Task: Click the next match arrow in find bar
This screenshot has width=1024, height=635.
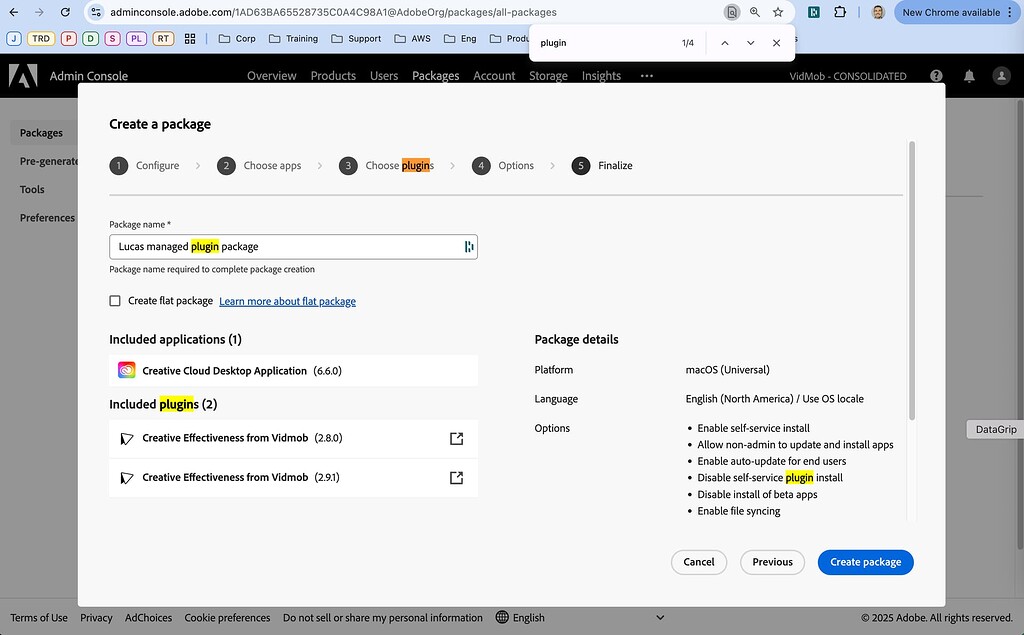Action: (x=750, y=43)
